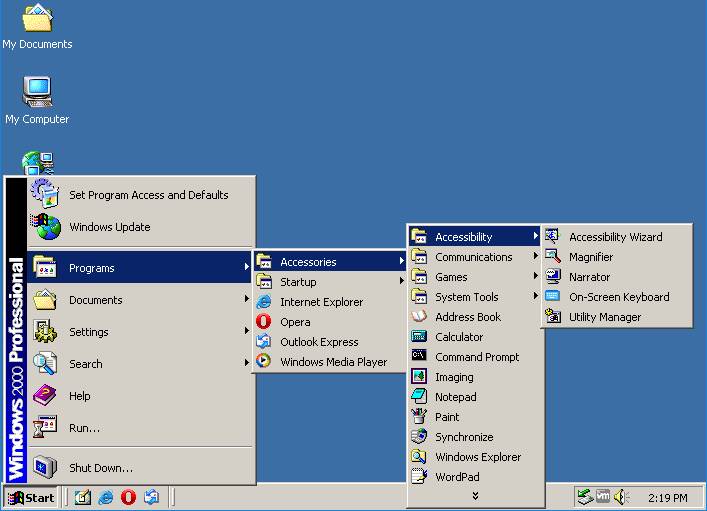The image size is (707, 511).
Task: Click the Imaging icon in Accessories
Action: point(419,376)
